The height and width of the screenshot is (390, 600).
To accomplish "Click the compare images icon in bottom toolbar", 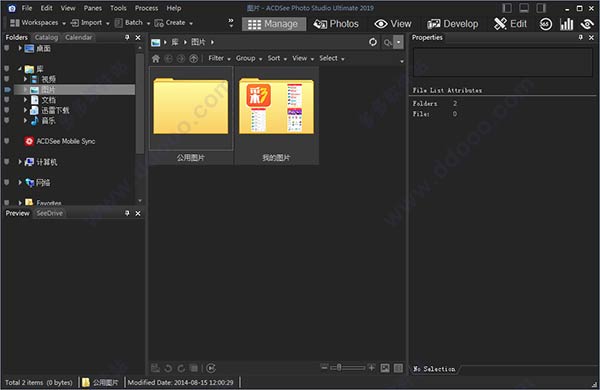I will click(x=194, y=368).
